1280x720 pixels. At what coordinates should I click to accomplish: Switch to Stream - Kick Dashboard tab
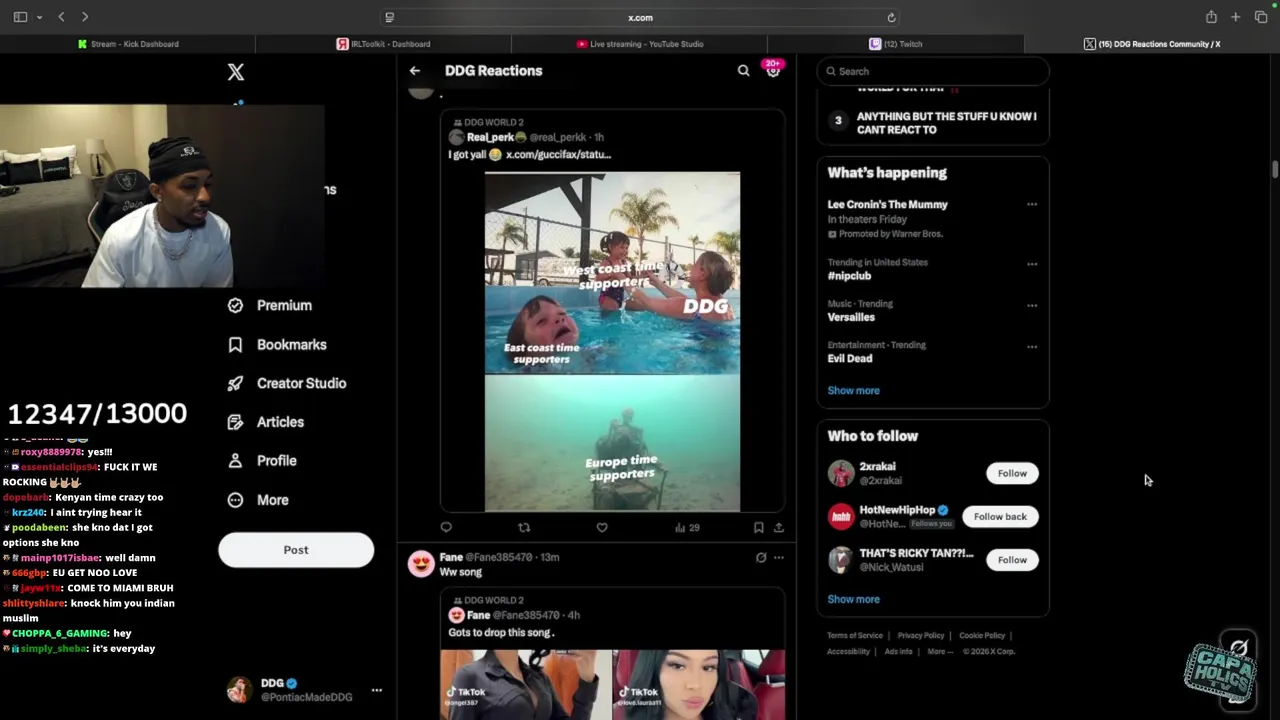(x=128, y=44)
